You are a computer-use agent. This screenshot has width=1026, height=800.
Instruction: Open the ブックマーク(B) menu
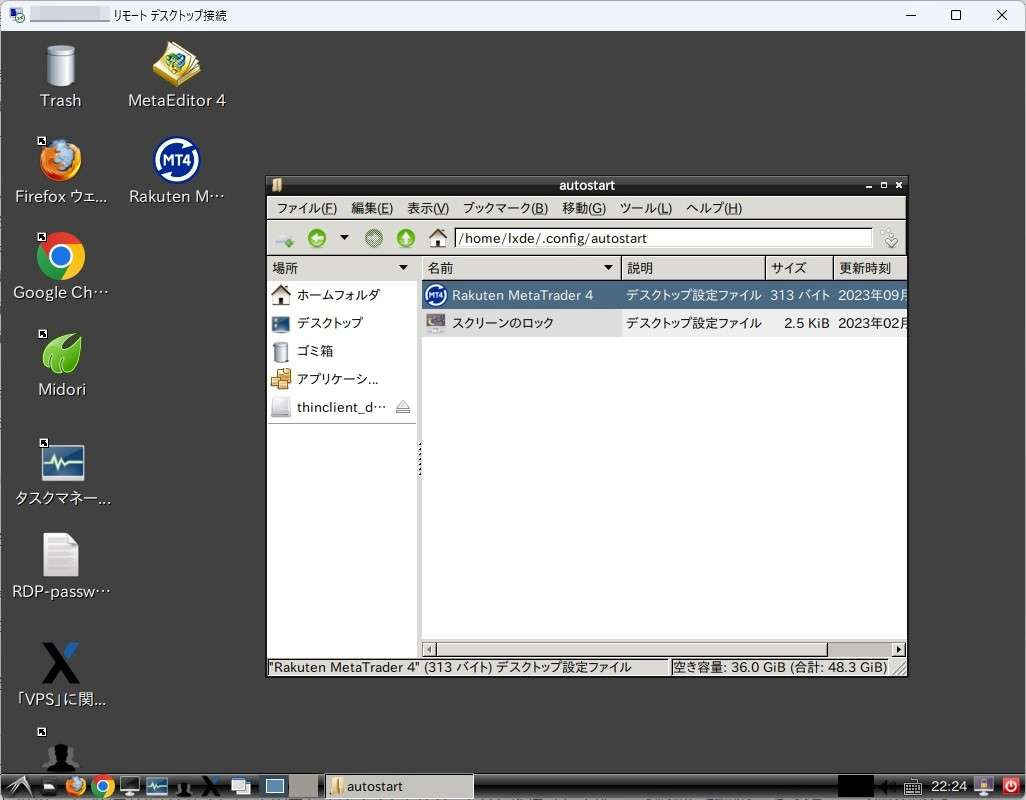505,208
